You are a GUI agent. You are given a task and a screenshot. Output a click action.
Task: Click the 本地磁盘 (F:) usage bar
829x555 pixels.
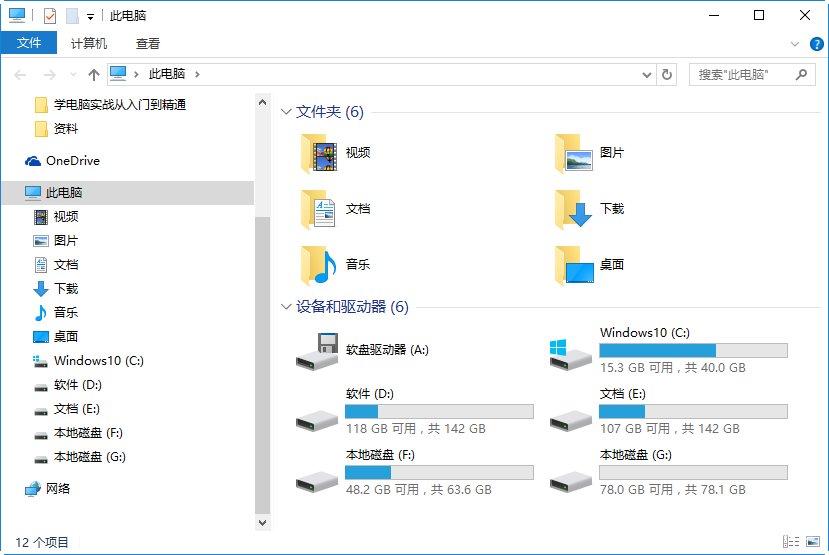point(439,473)
